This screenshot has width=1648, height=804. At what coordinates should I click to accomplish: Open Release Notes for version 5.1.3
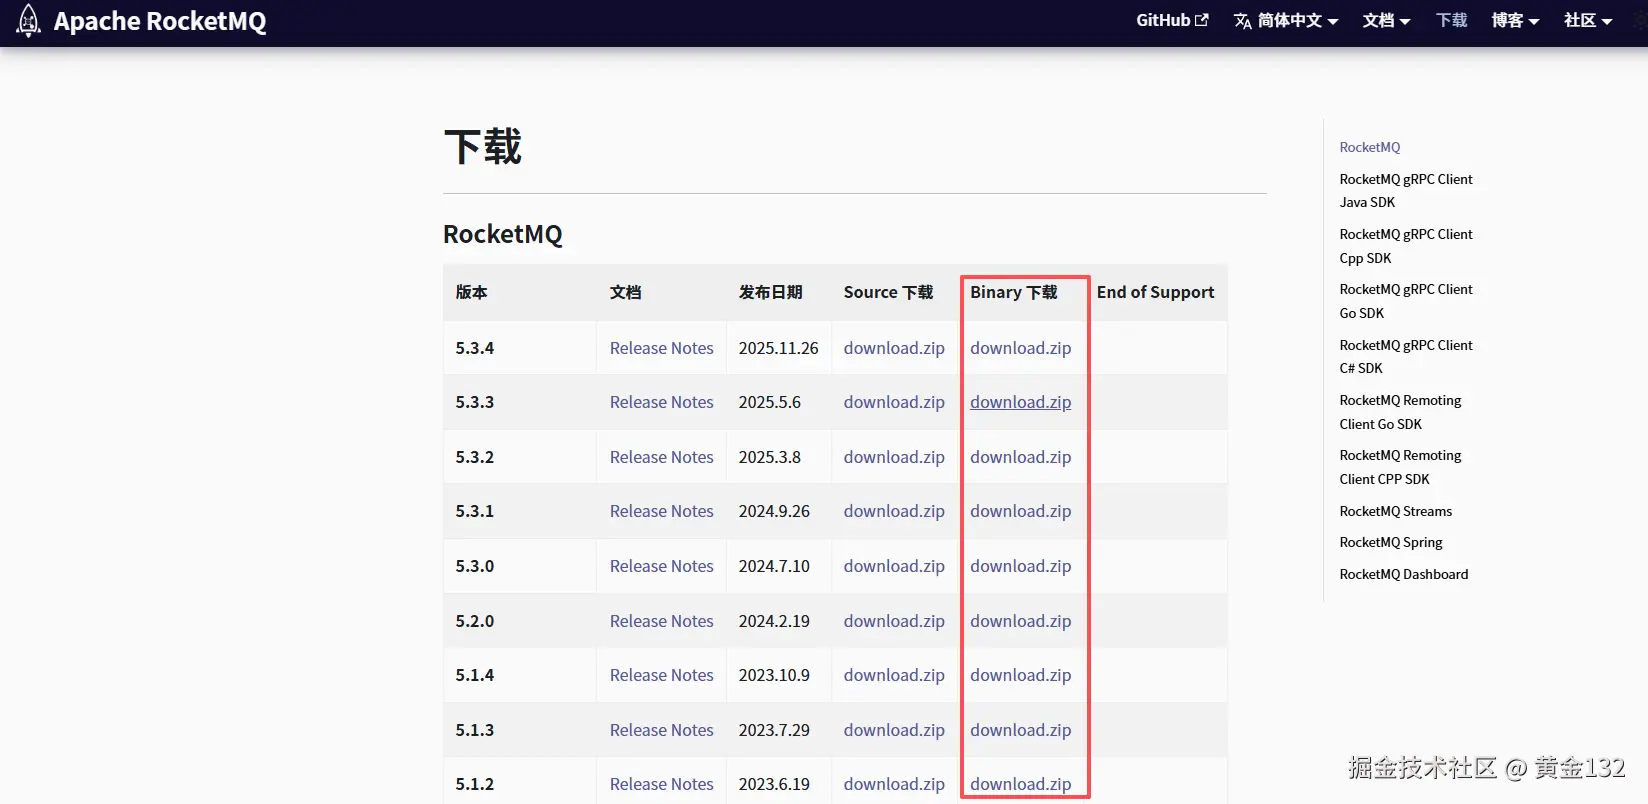coord(662,730)
